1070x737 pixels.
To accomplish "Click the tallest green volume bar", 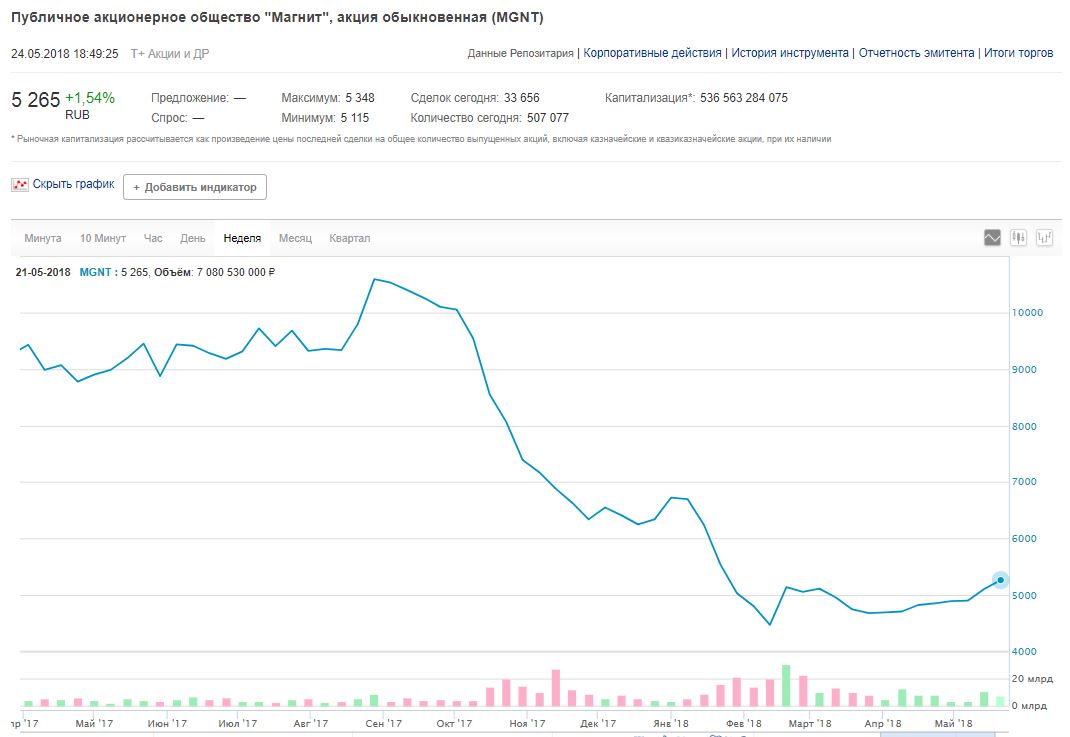I will 786,687.
